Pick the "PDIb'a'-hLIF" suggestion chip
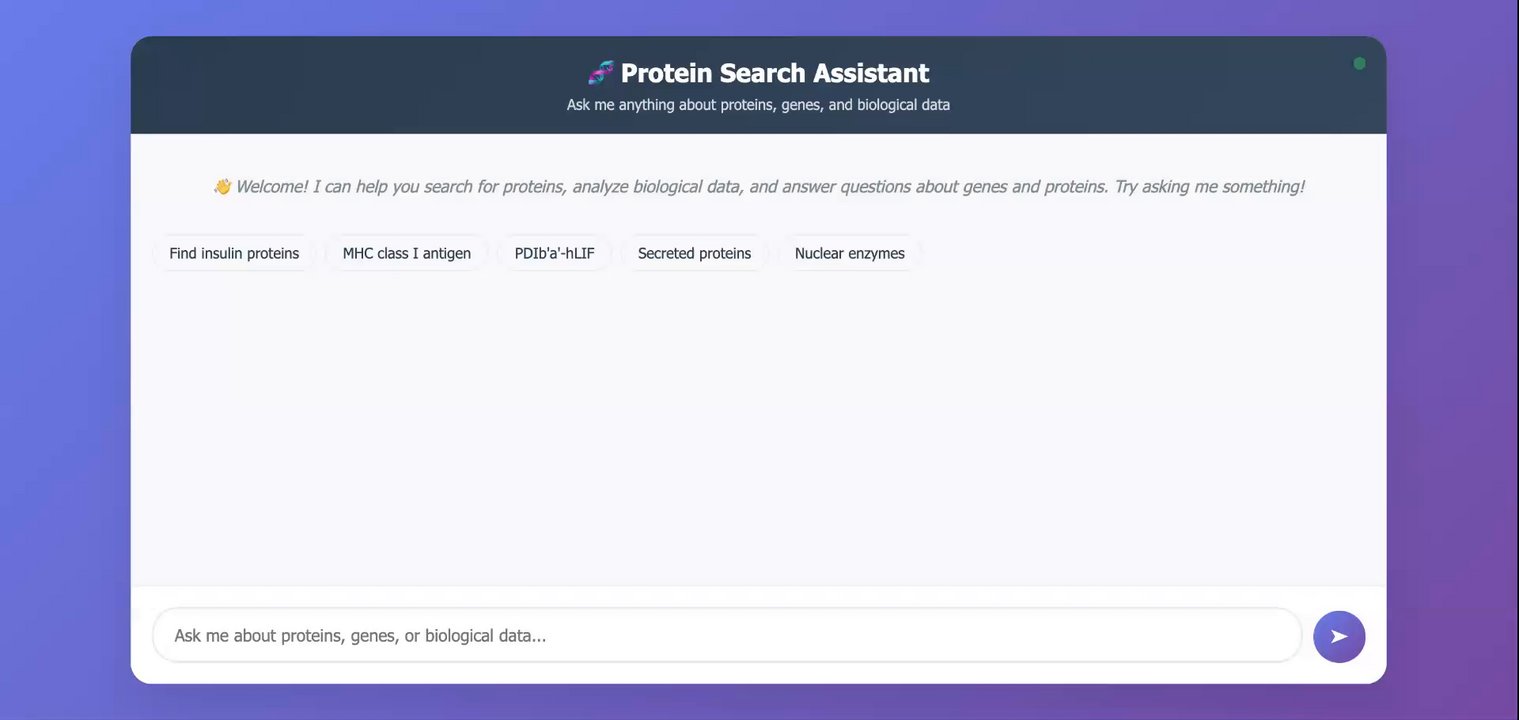Screen dimensions: 1519x720 point(554,254)
